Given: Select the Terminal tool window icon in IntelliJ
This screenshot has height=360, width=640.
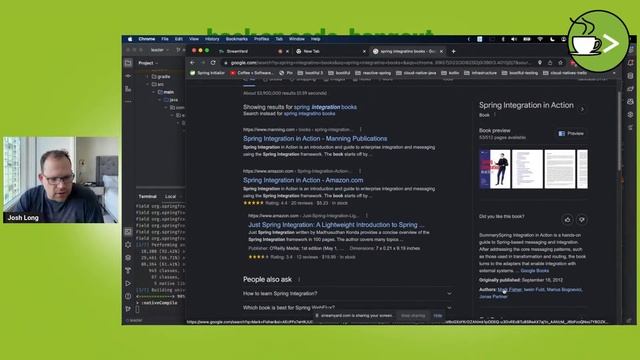Looking at the screenshot, I should pos(128,232).
